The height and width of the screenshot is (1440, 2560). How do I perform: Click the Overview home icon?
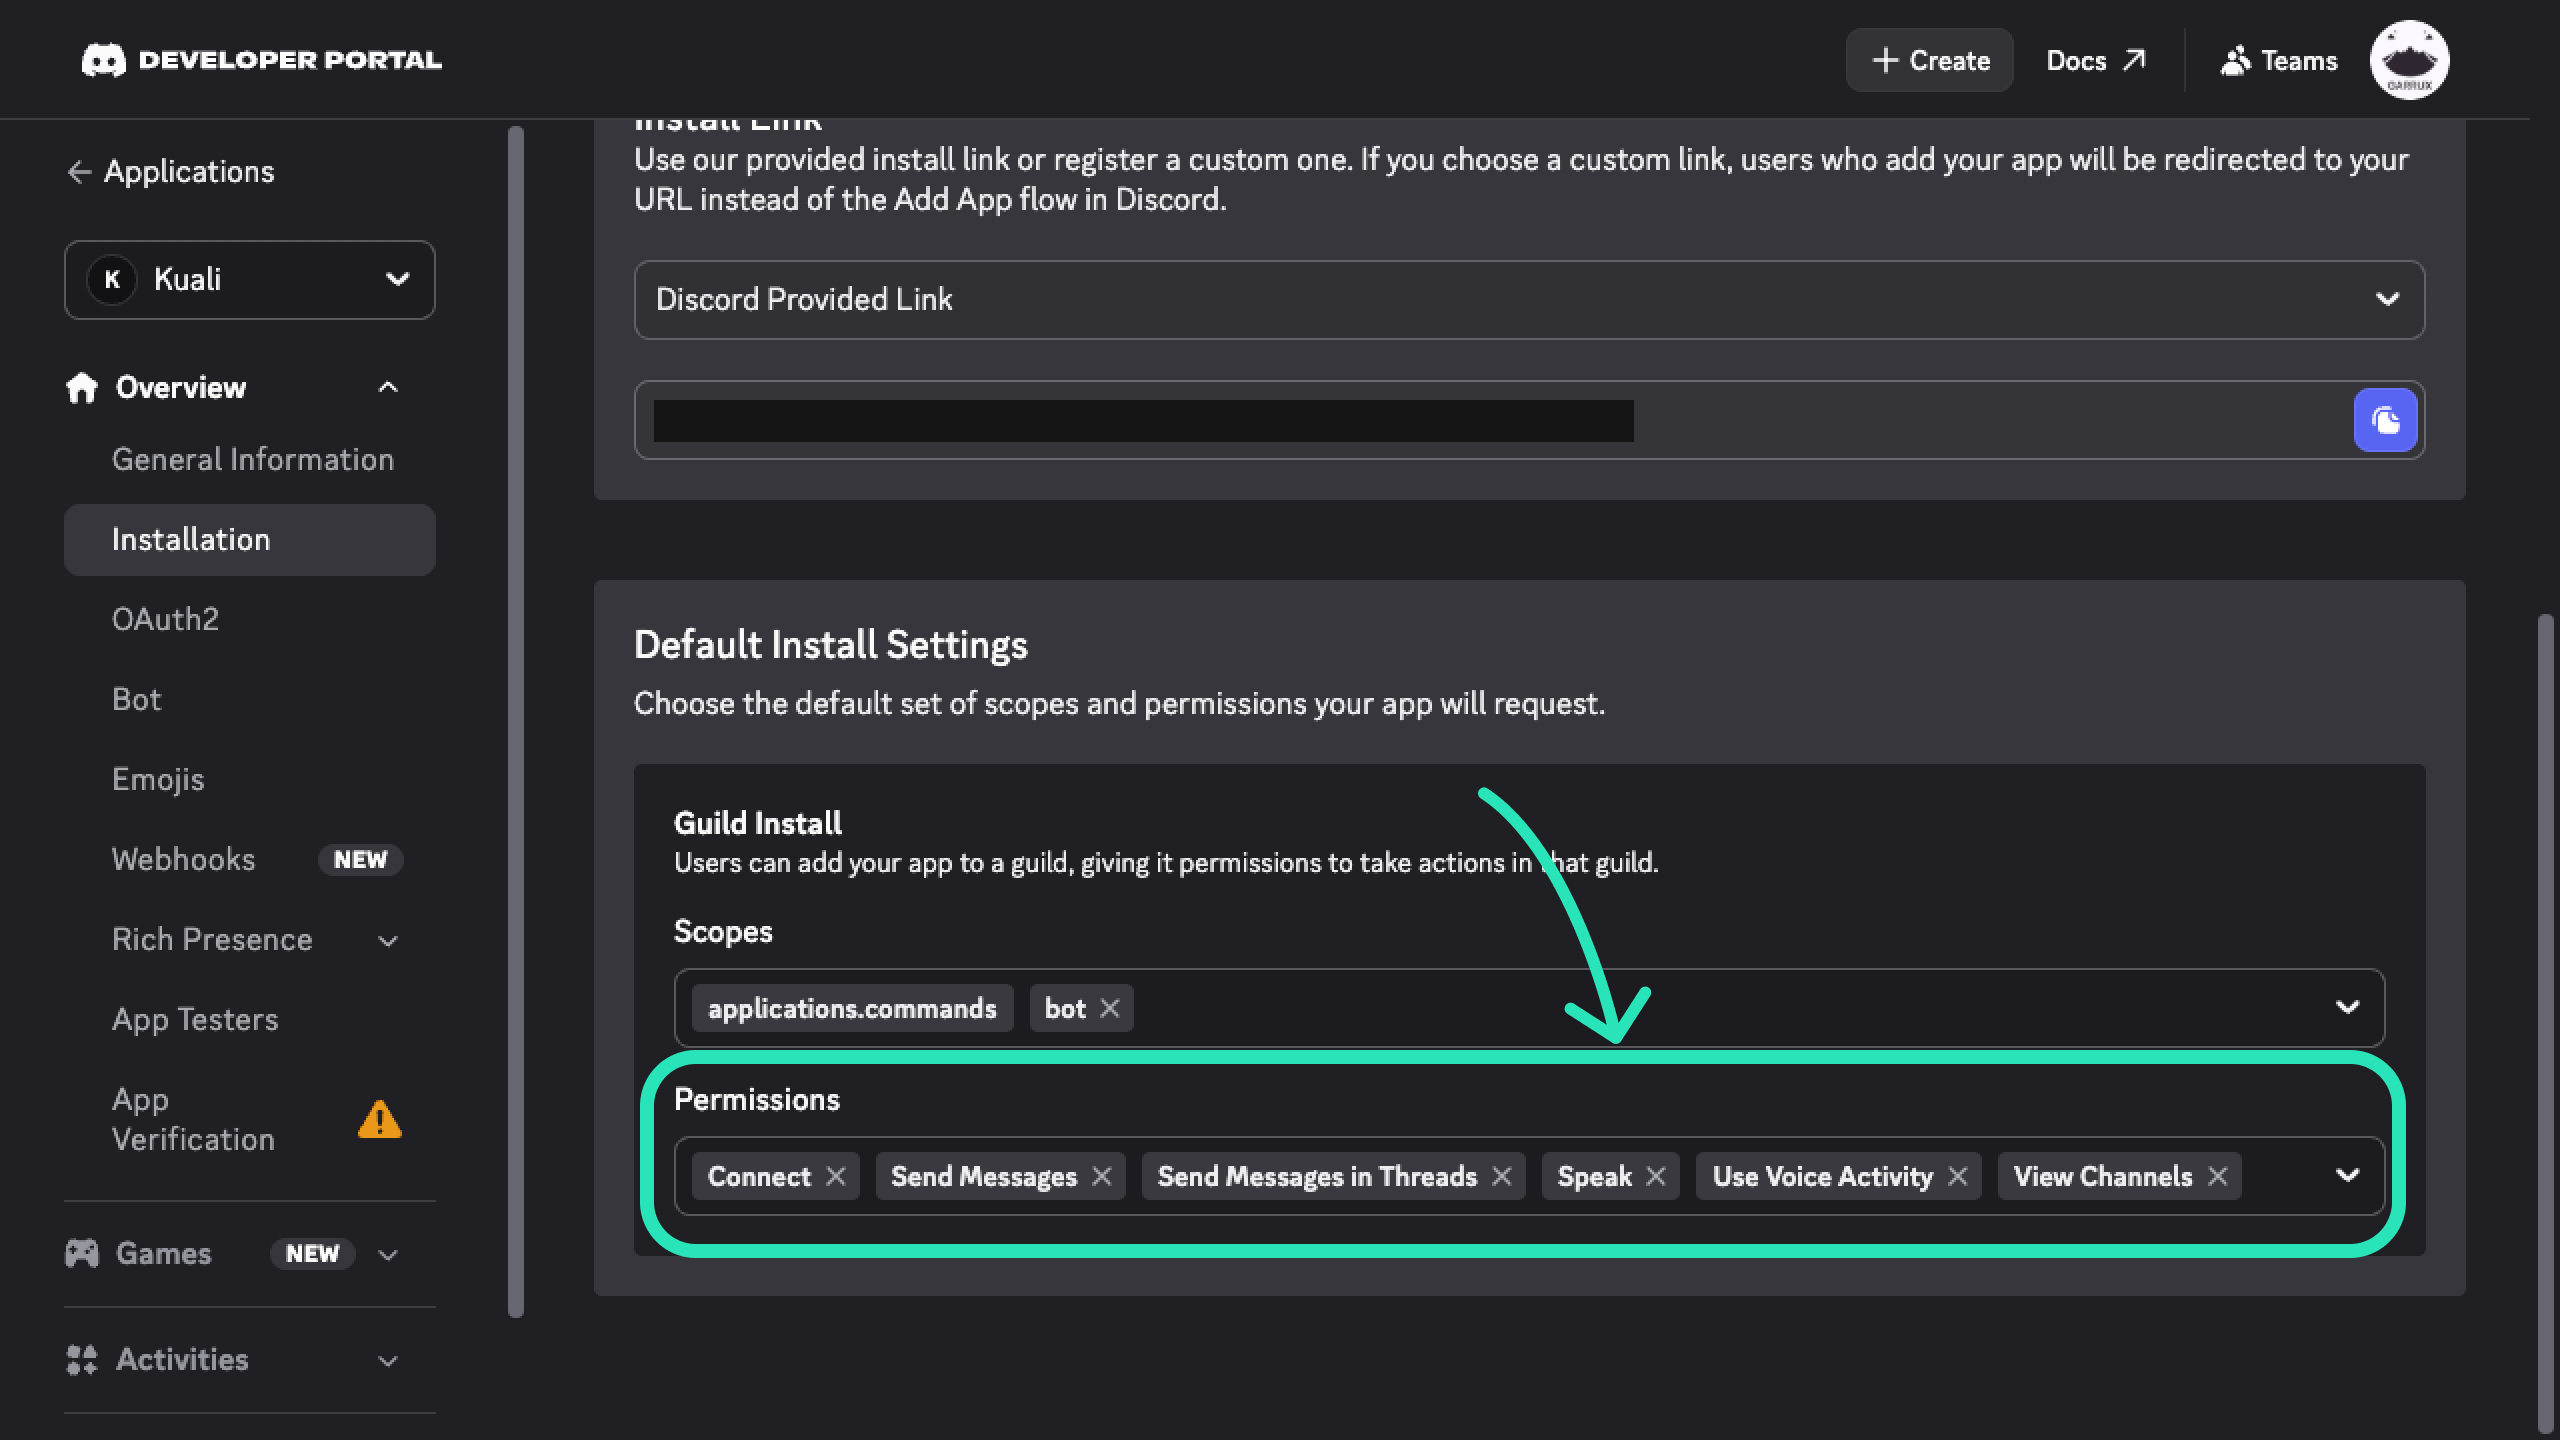[x=82, y=387]
